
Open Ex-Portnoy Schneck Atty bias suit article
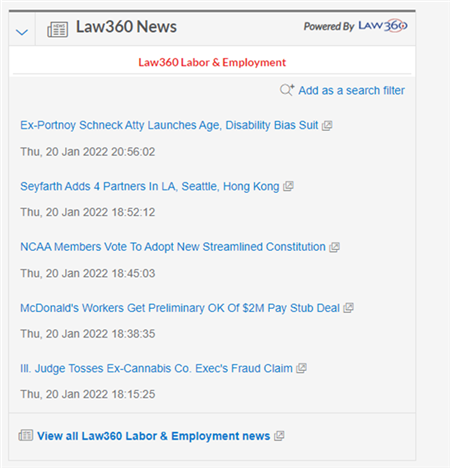point(169,125)
